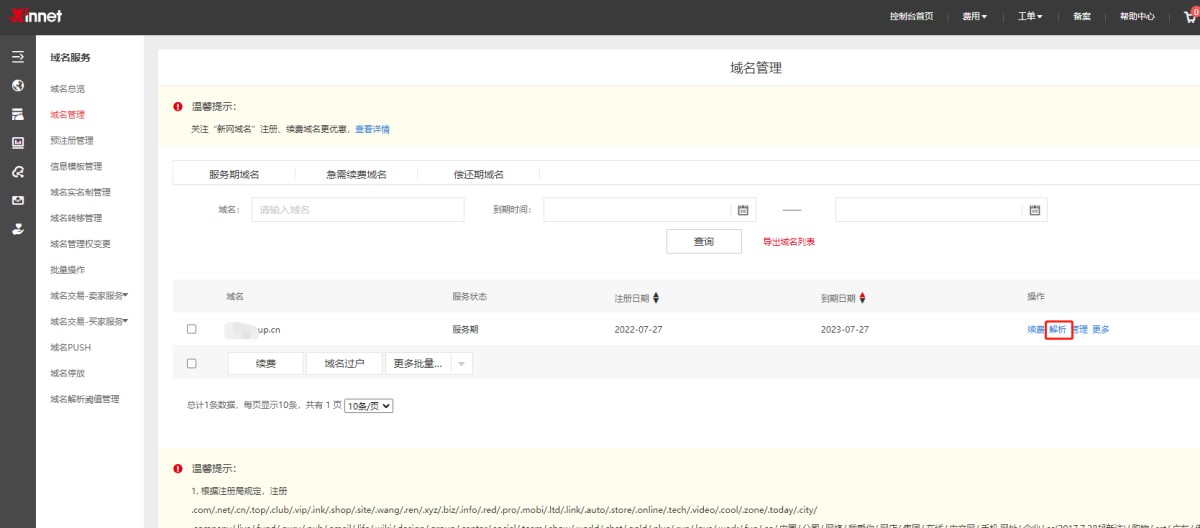Collapse the sidebar with the top menu icon
This screenshot has width=1200, height=528.
pyautogui.click(x=17, y=57)
